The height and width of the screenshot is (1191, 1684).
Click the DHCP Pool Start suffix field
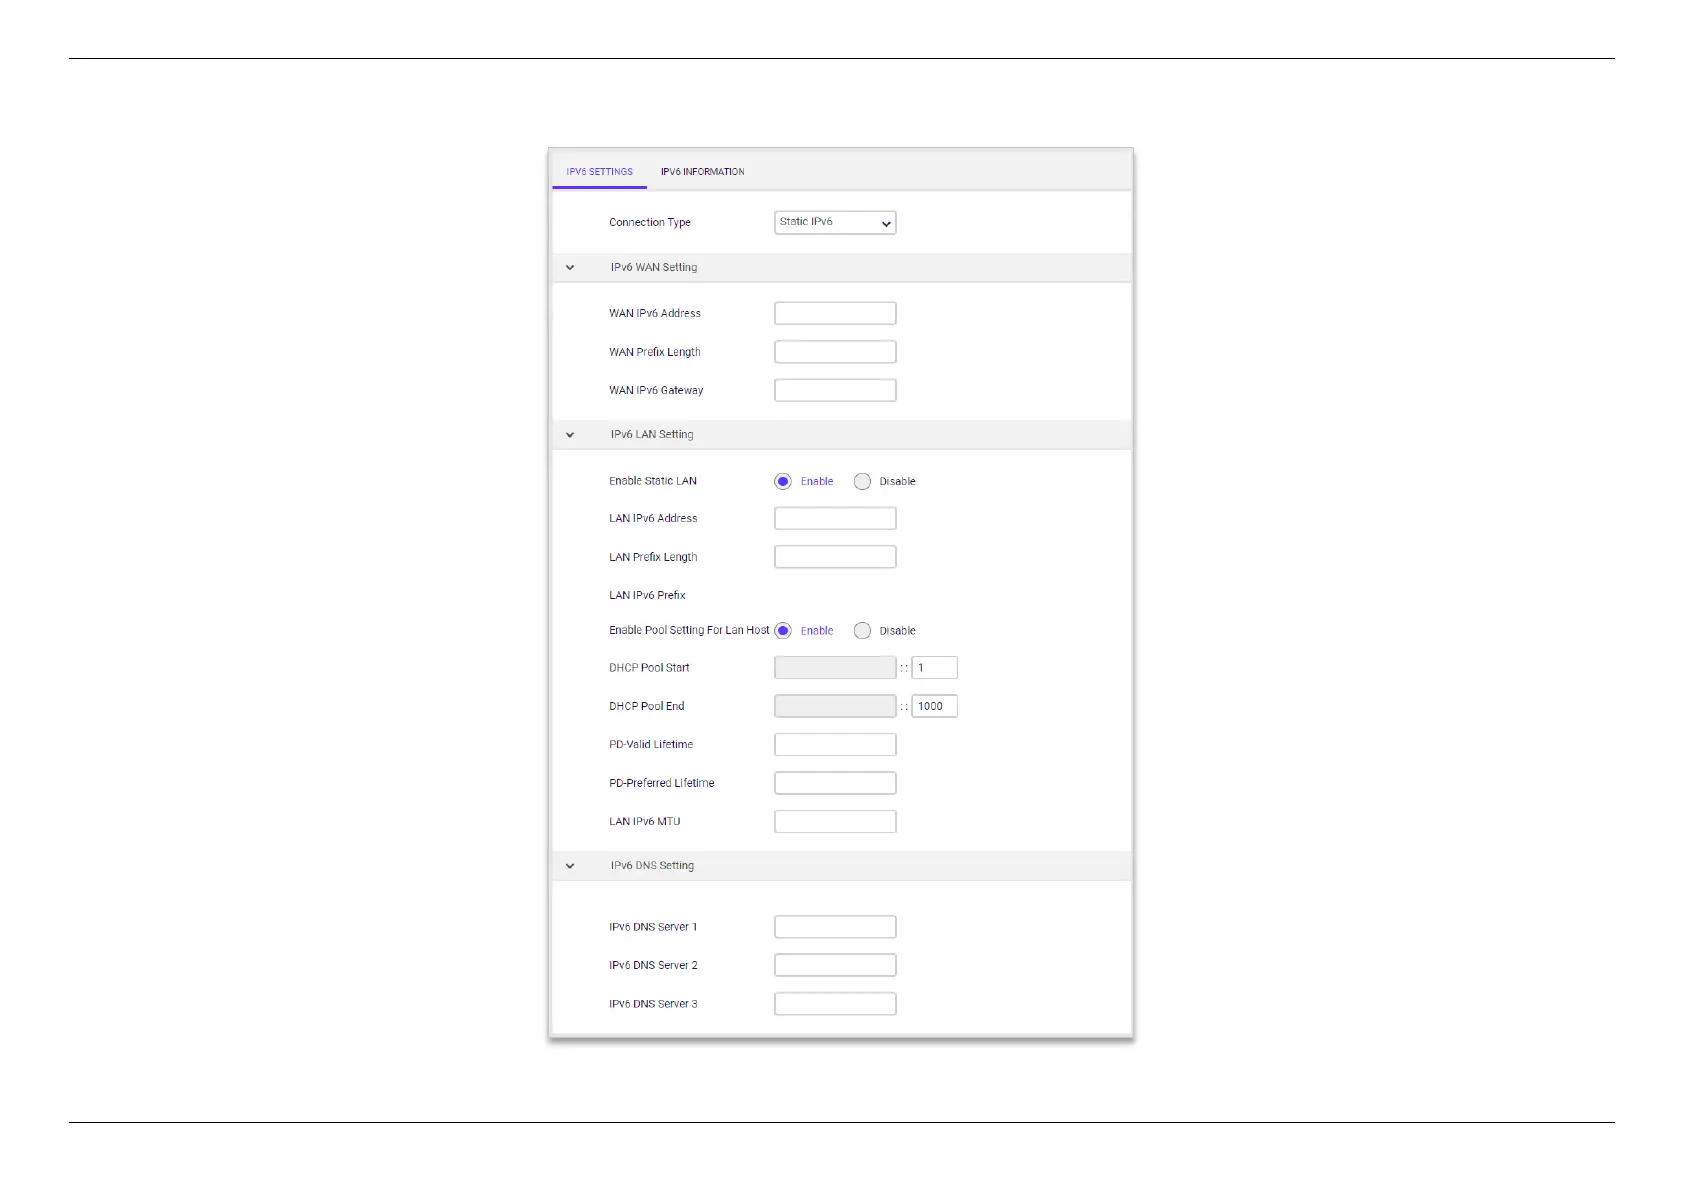pyautogui.click(x=934, y=667)
